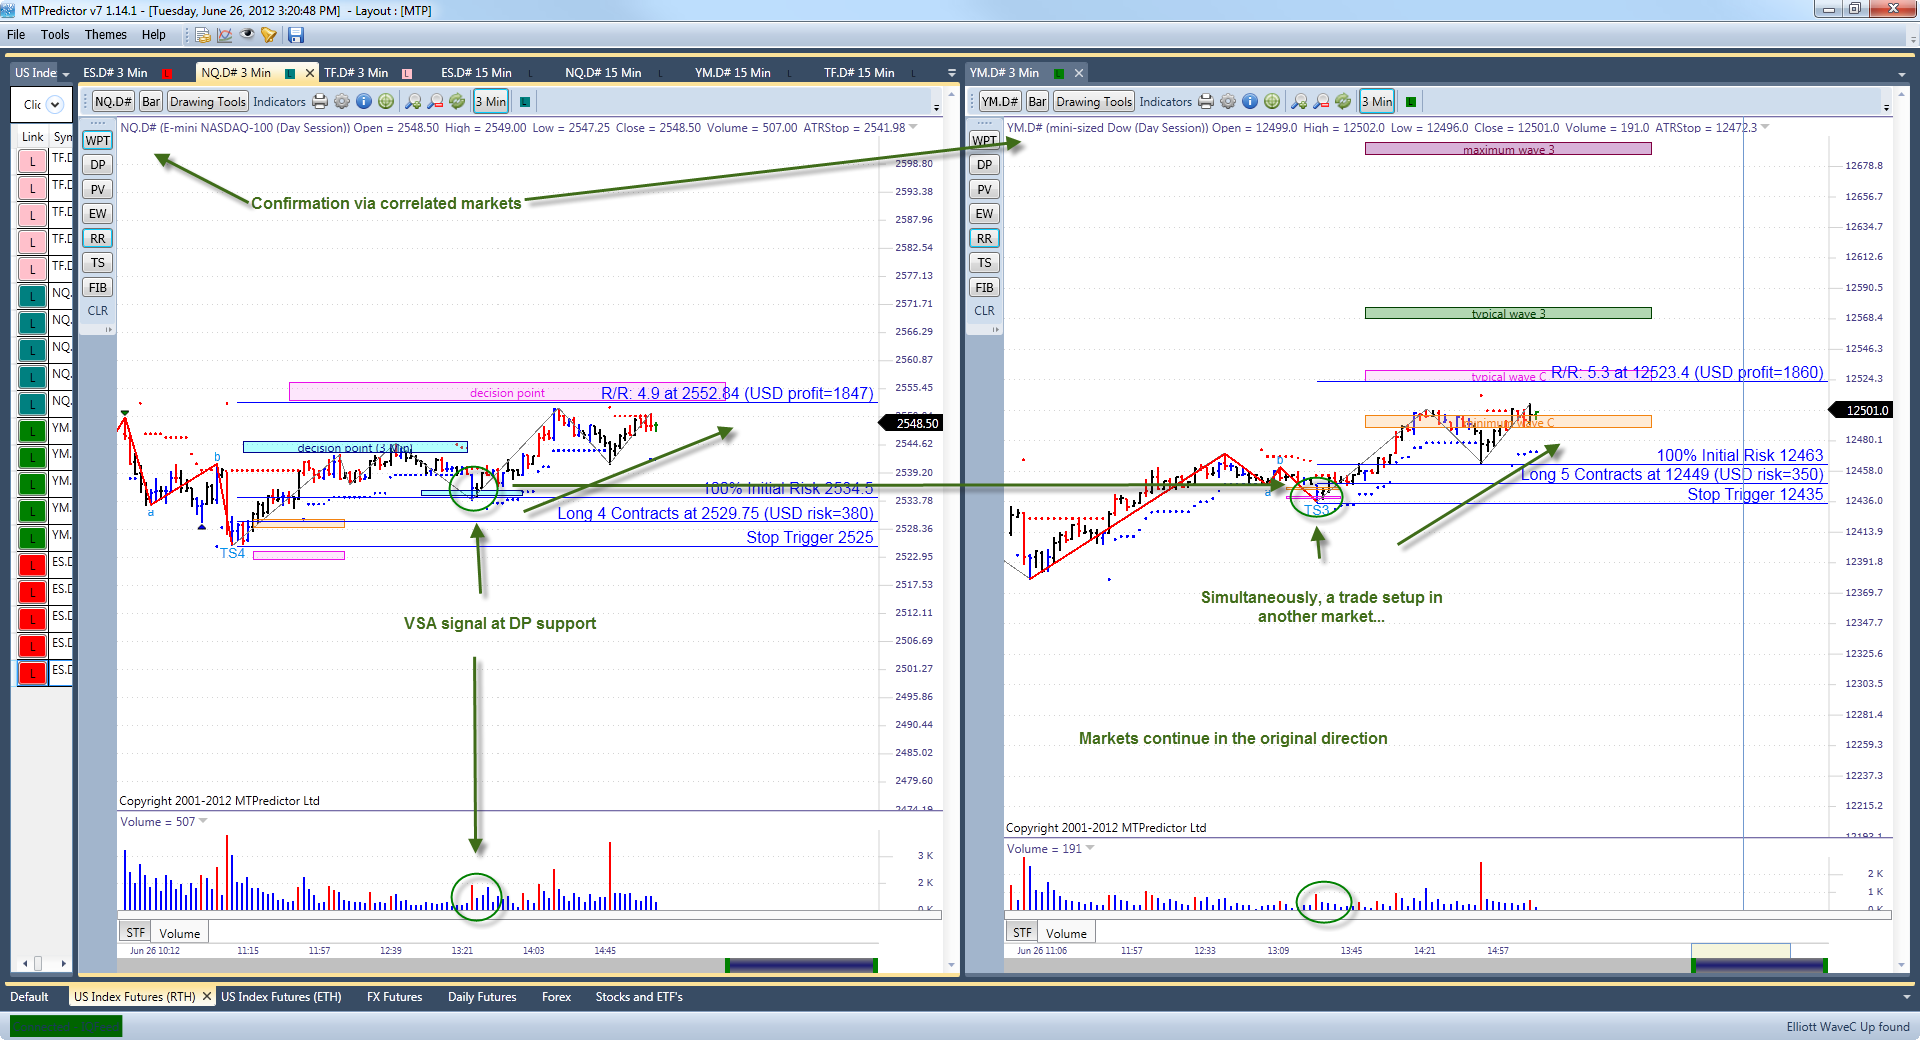The image size is (1920, 1040).
Task: Open Drawing Tools on the NQ.D# chart
Action: pyautogui.click(x=207, y=101)
